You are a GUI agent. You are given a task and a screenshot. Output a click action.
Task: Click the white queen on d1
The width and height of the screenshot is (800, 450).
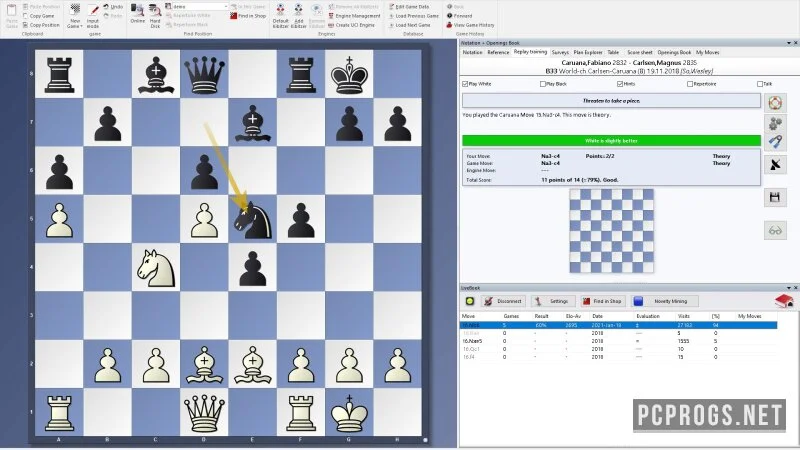204,413
